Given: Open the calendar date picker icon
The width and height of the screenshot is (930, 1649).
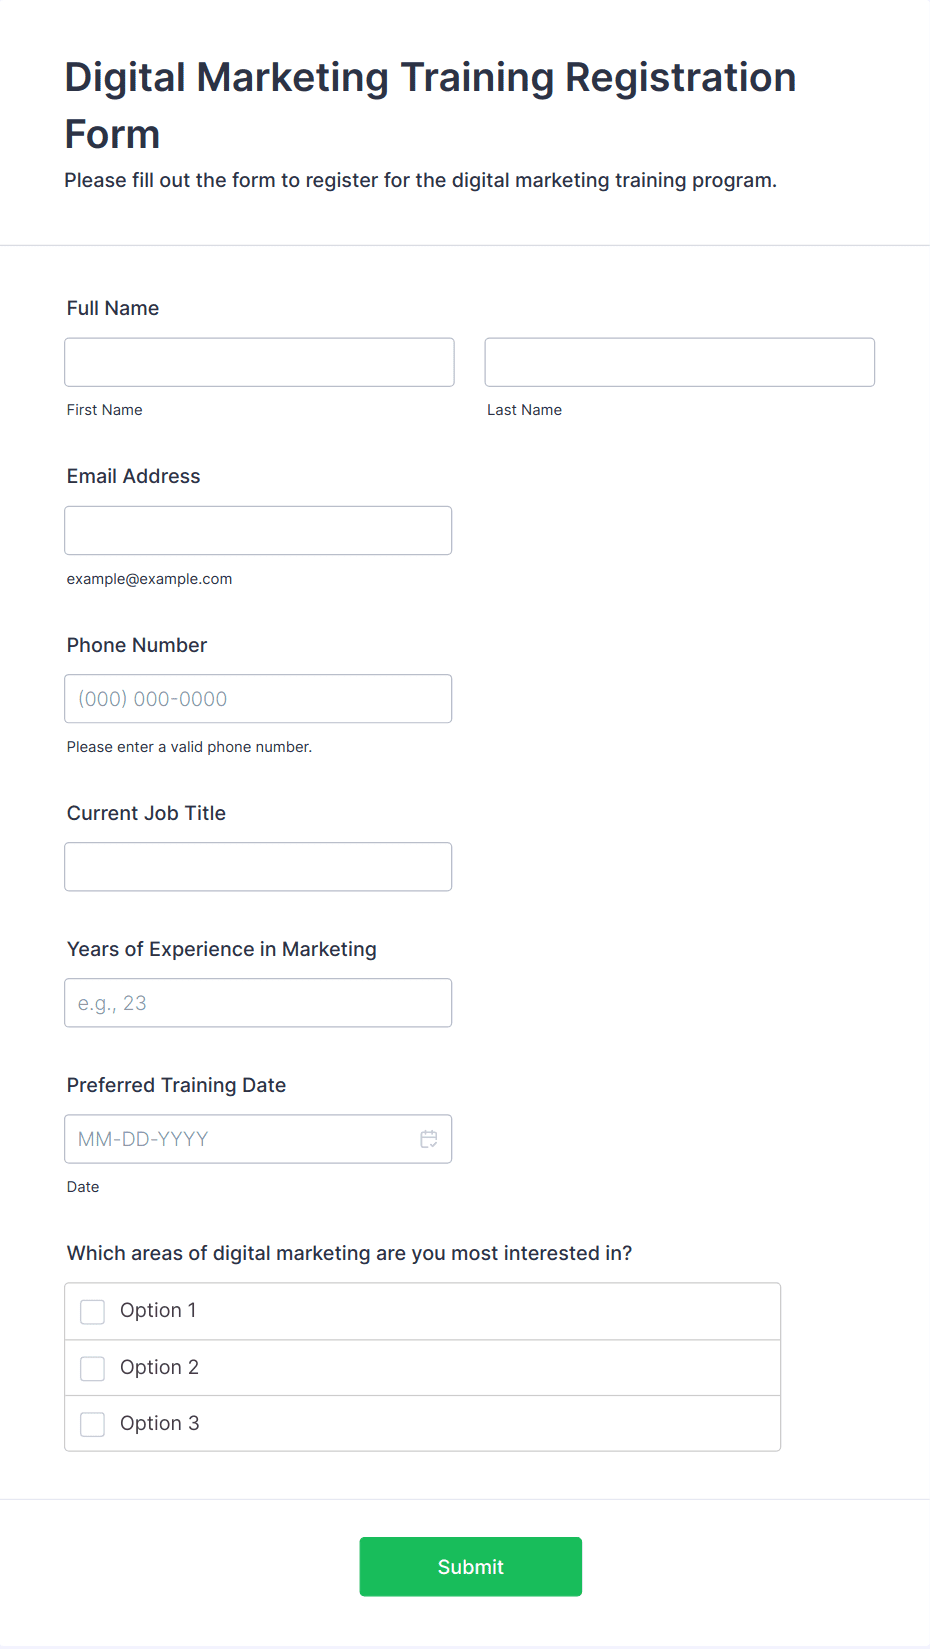Looking at the screenshot, I should pyautogui.click(x=429, y=1139).
